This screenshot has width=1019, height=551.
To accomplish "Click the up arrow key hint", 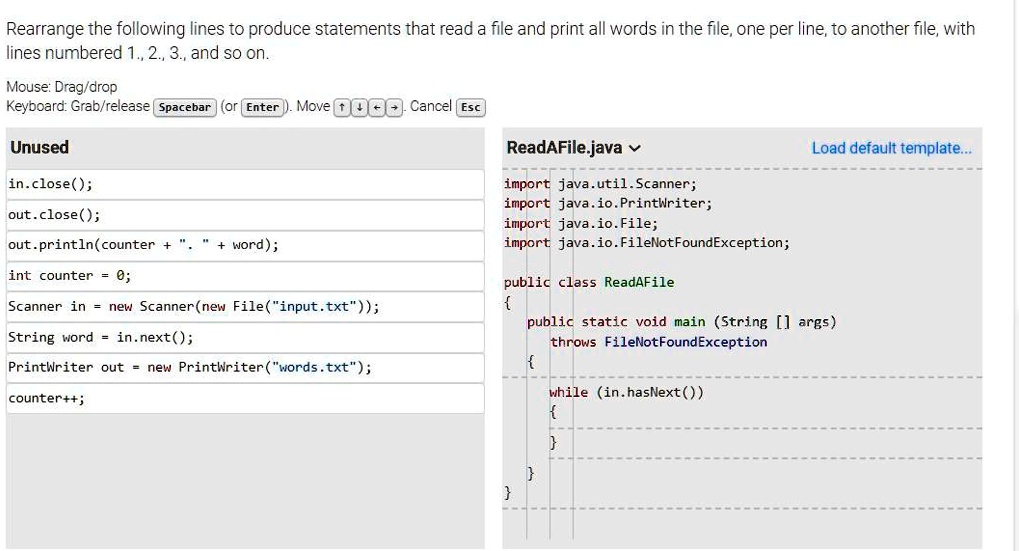I will [x=342, y=107].
